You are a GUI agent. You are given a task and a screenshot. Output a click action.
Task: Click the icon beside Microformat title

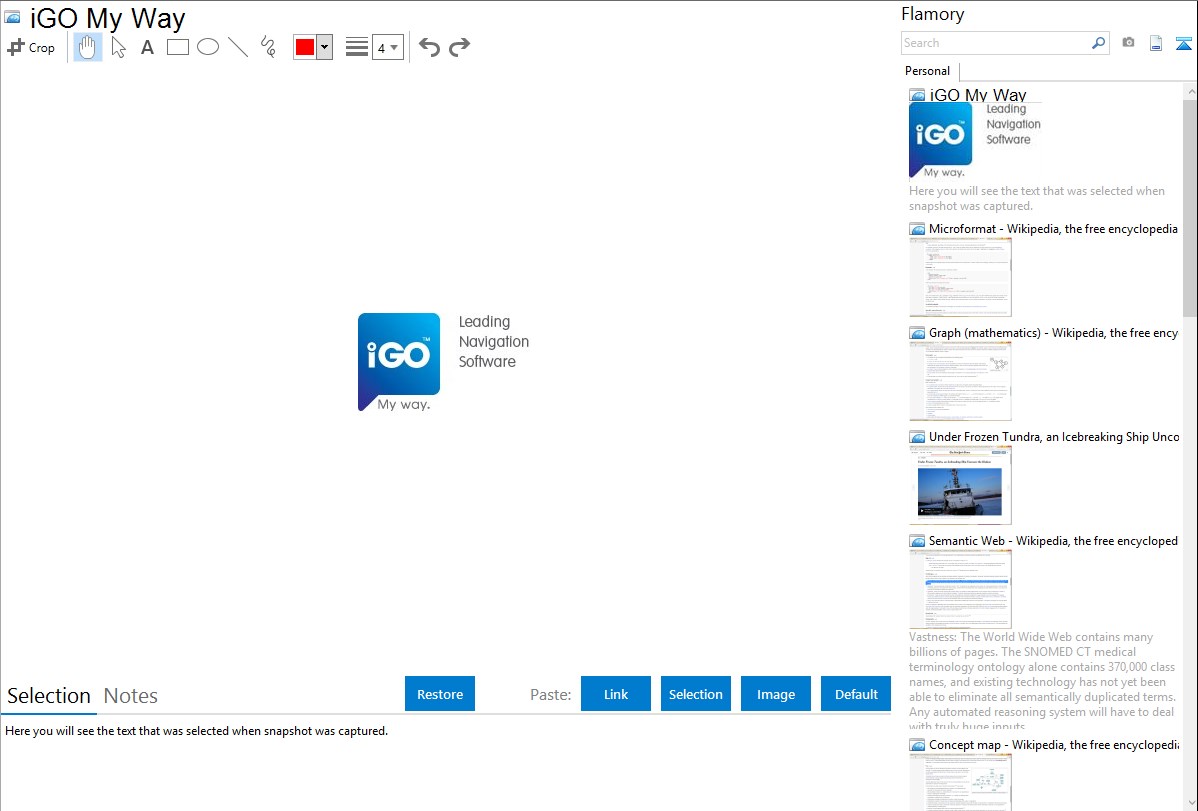click(917, 229)
